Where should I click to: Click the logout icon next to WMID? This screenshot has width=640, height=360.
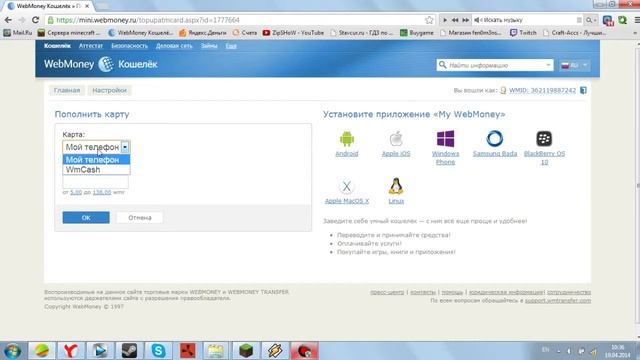tap(583, 90)
